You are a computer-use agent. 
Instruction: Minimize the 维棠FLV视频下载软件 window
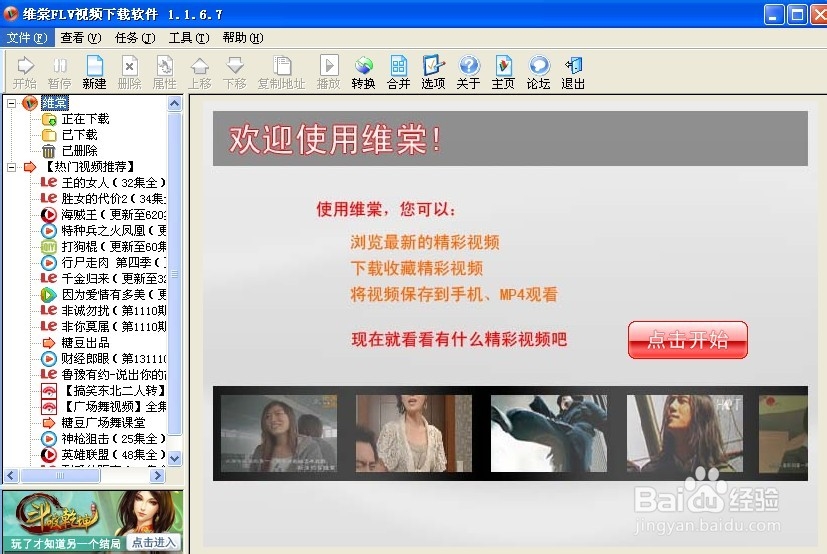(x=774, y=15)
